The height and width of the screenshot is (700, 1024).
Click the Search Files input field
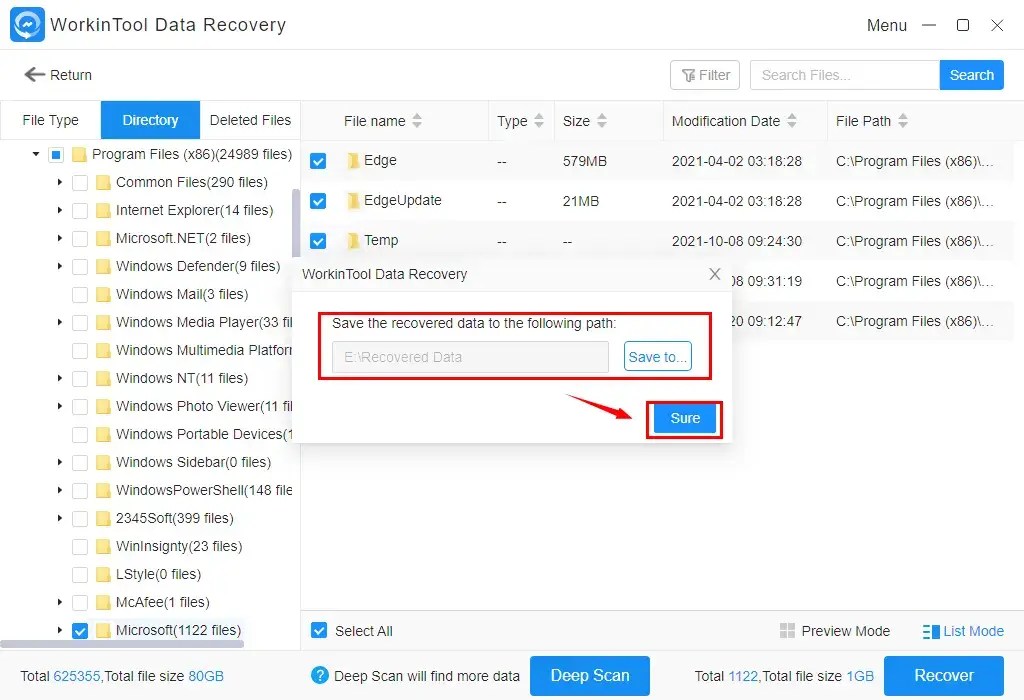point(843,74)
